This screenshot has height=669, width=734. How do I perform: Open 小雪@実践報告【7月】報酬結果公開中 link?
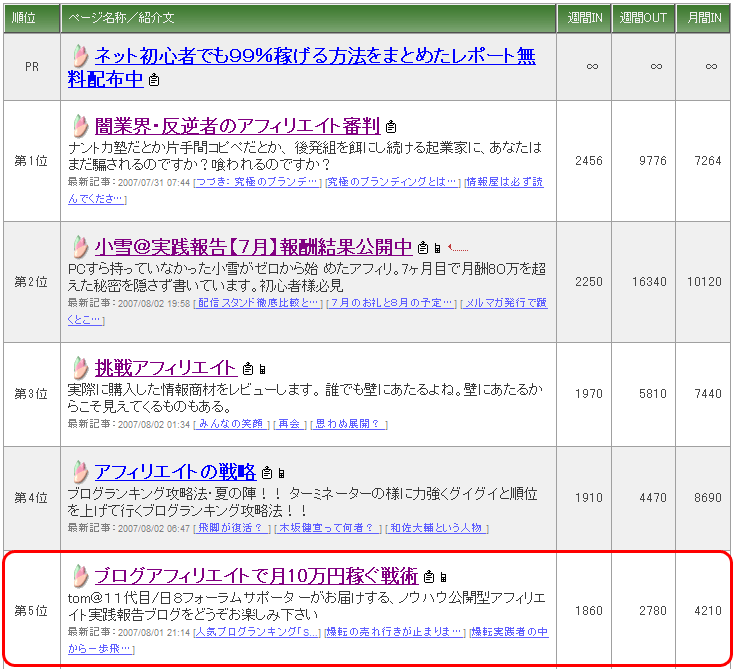(253, 247)
